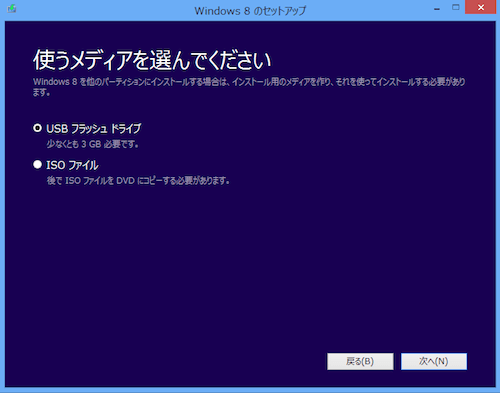Click the partition install description paragraph
500x393 pixels.
[249, 87]
